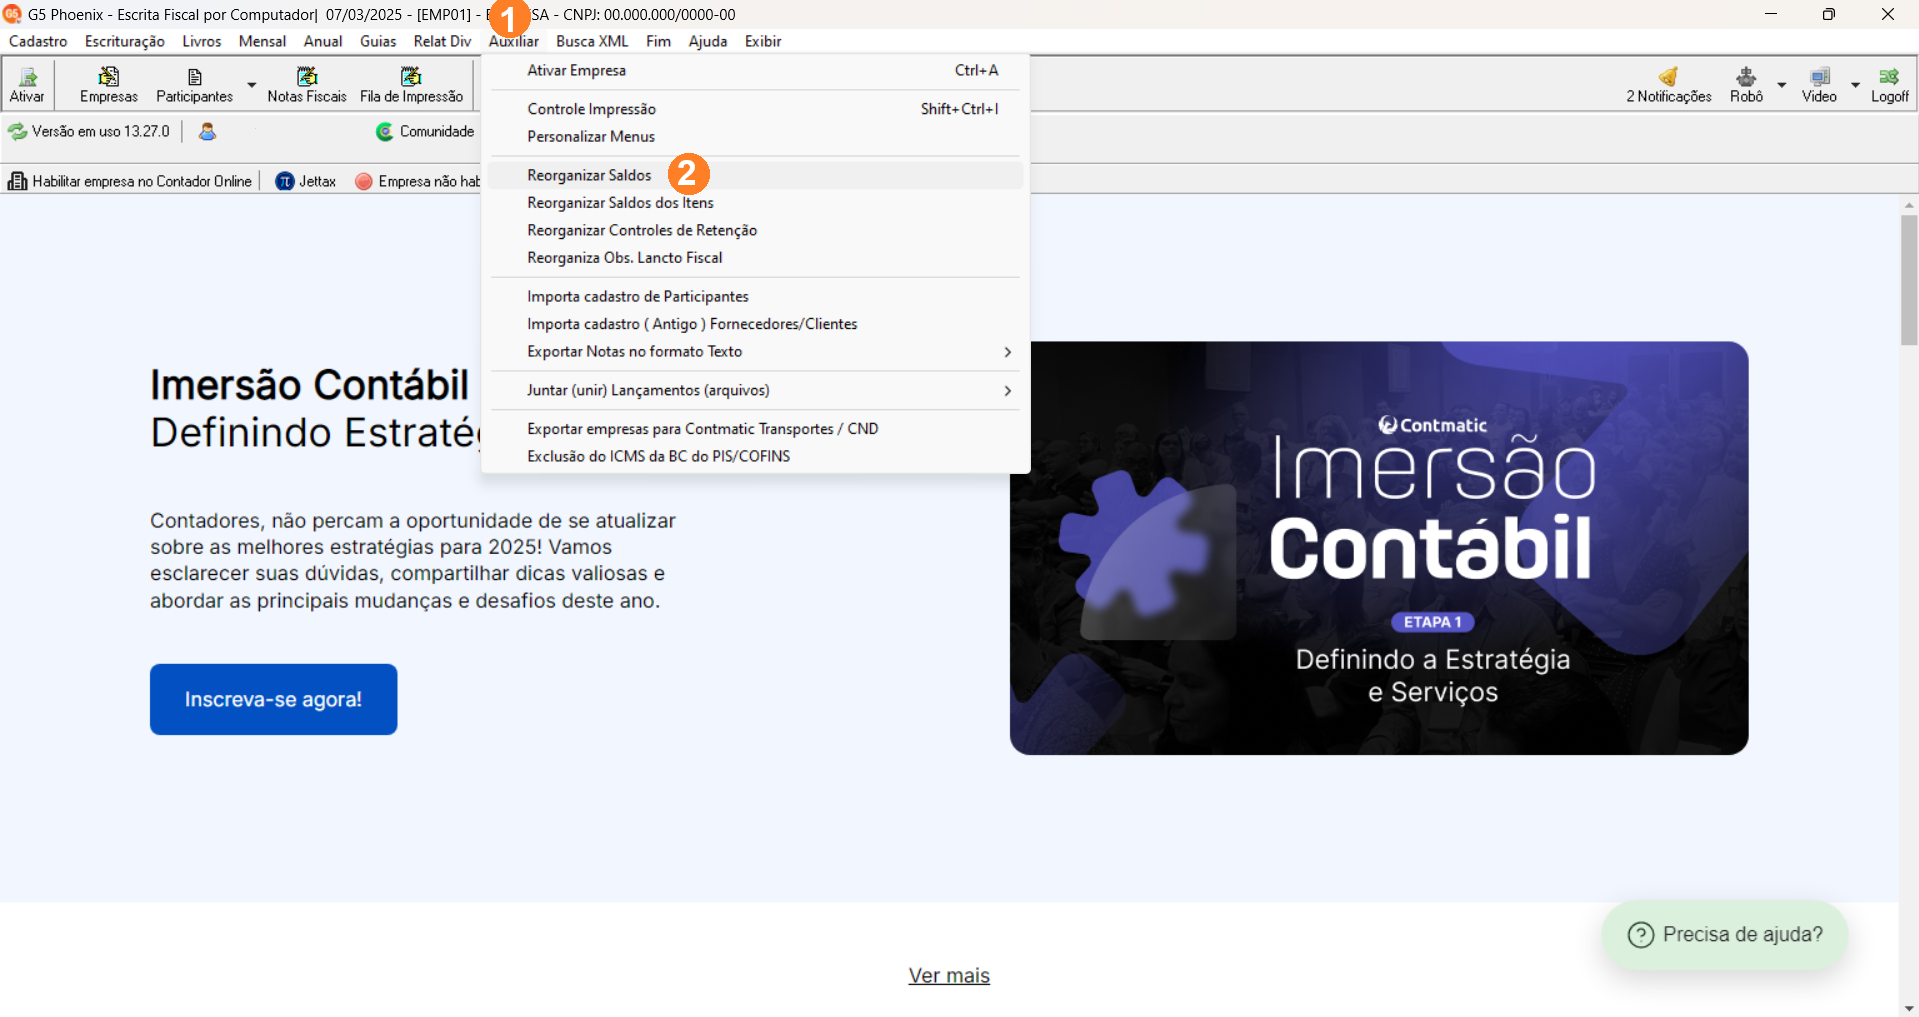Select Exportar empresas para Contmatic Transportes / CND
This screenshot has width=1919, height=1017.
coord(755,429)
